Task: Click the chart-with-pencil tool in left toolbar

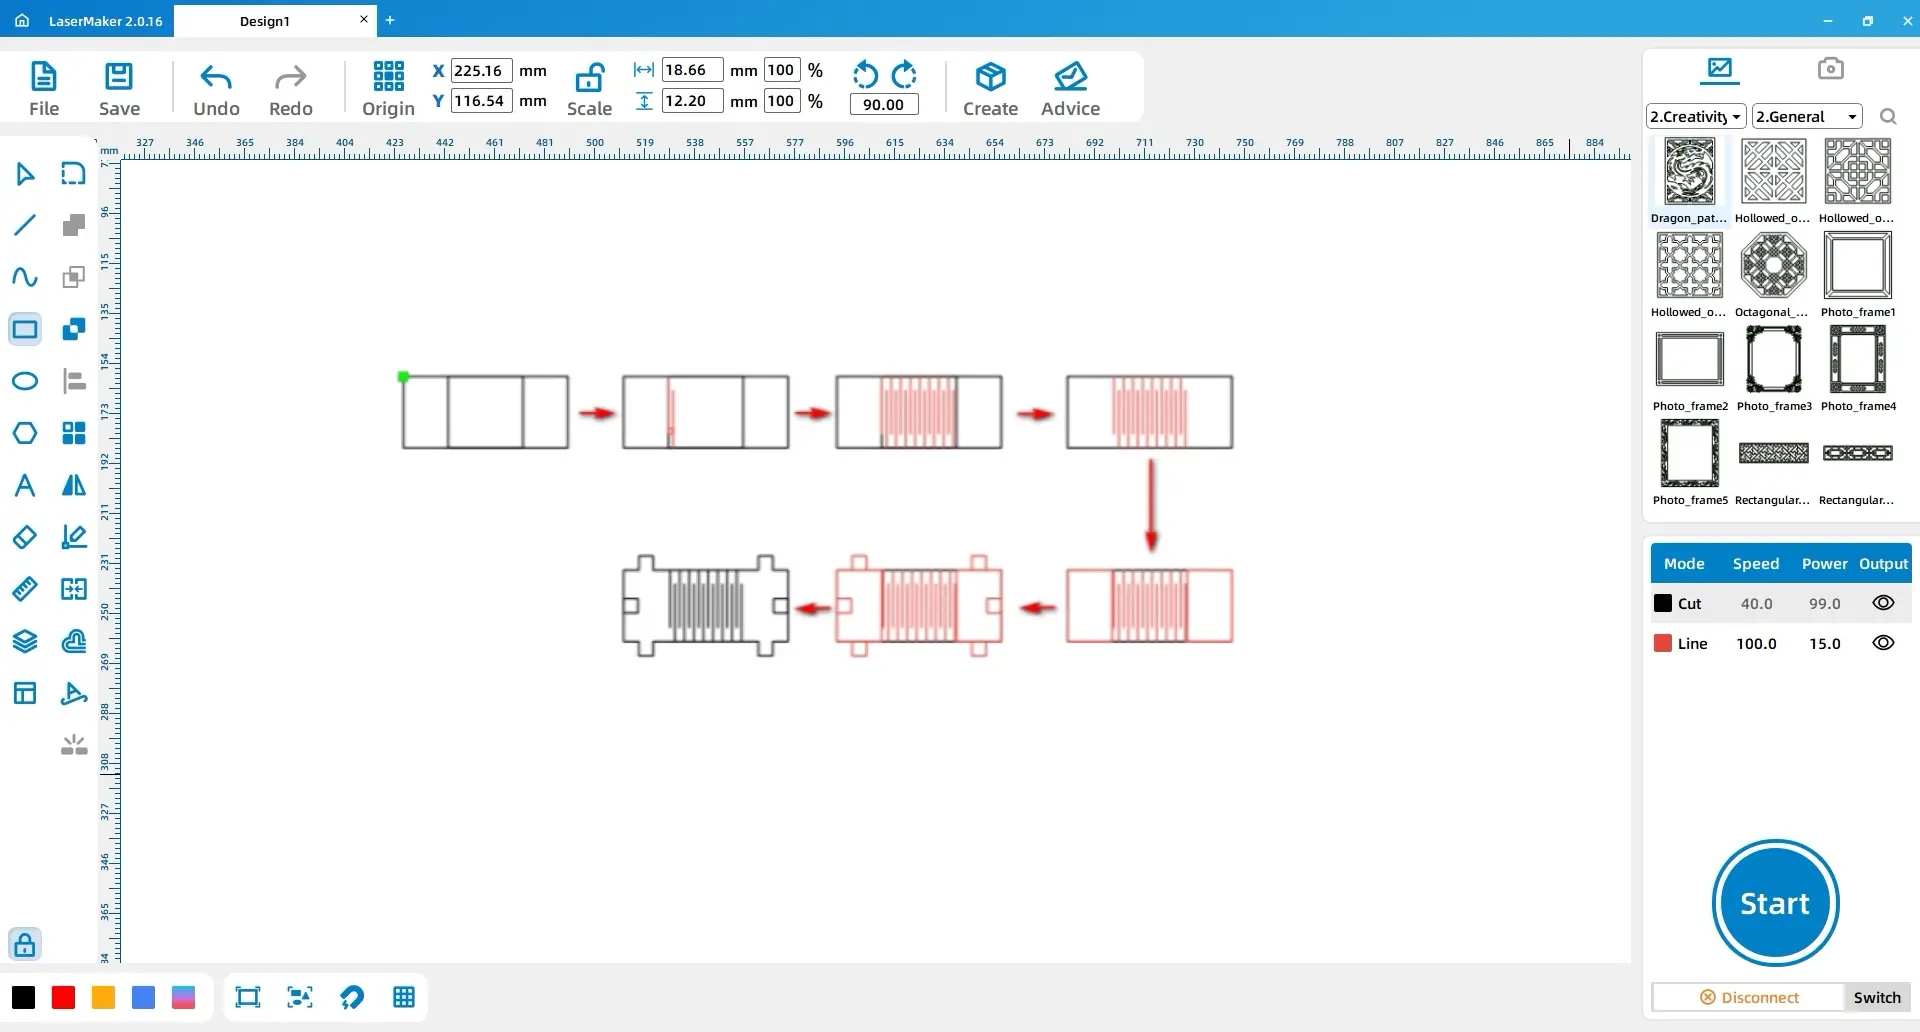Action: (74, 537)
